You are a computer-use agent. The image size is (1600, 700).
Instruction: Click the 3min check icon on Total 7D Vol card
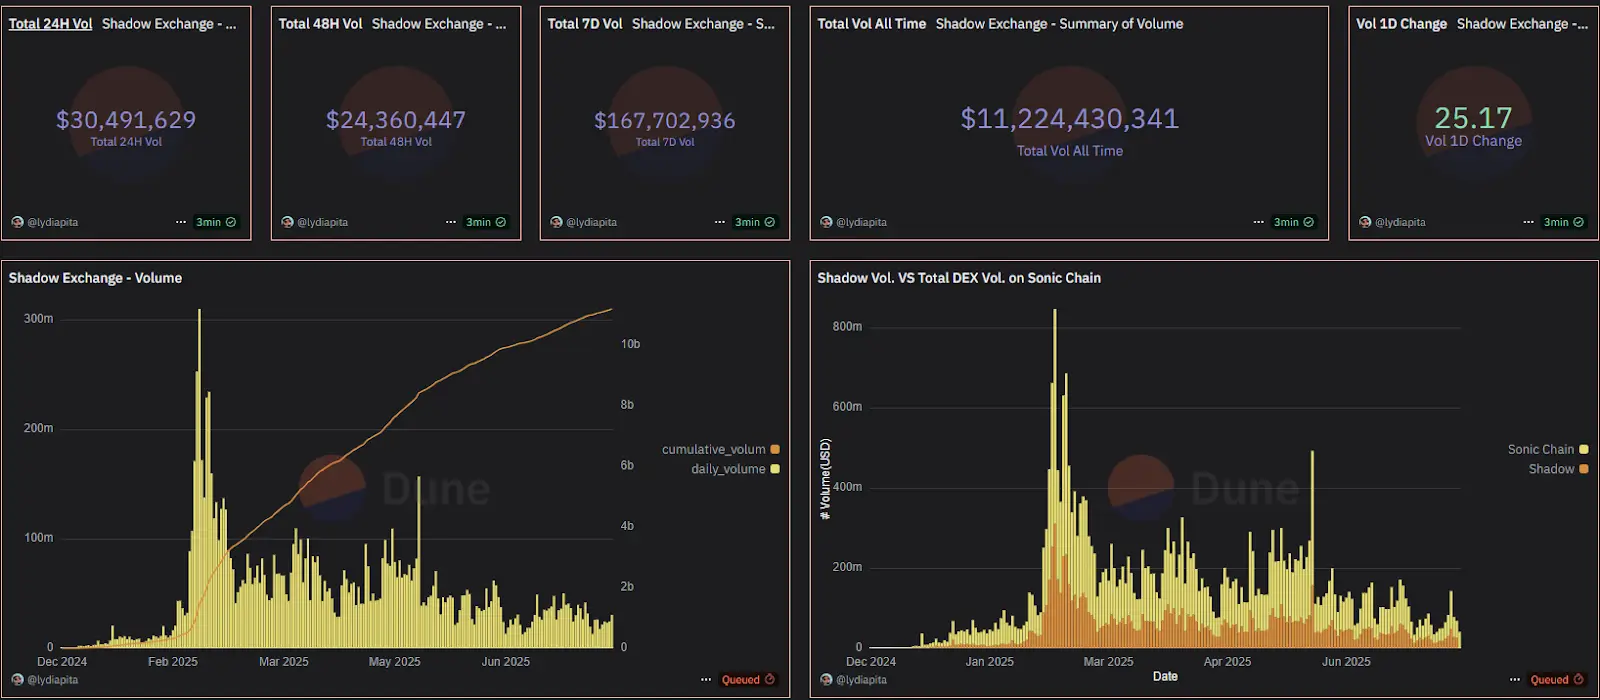pyautogui.click(x=770, y=222)
